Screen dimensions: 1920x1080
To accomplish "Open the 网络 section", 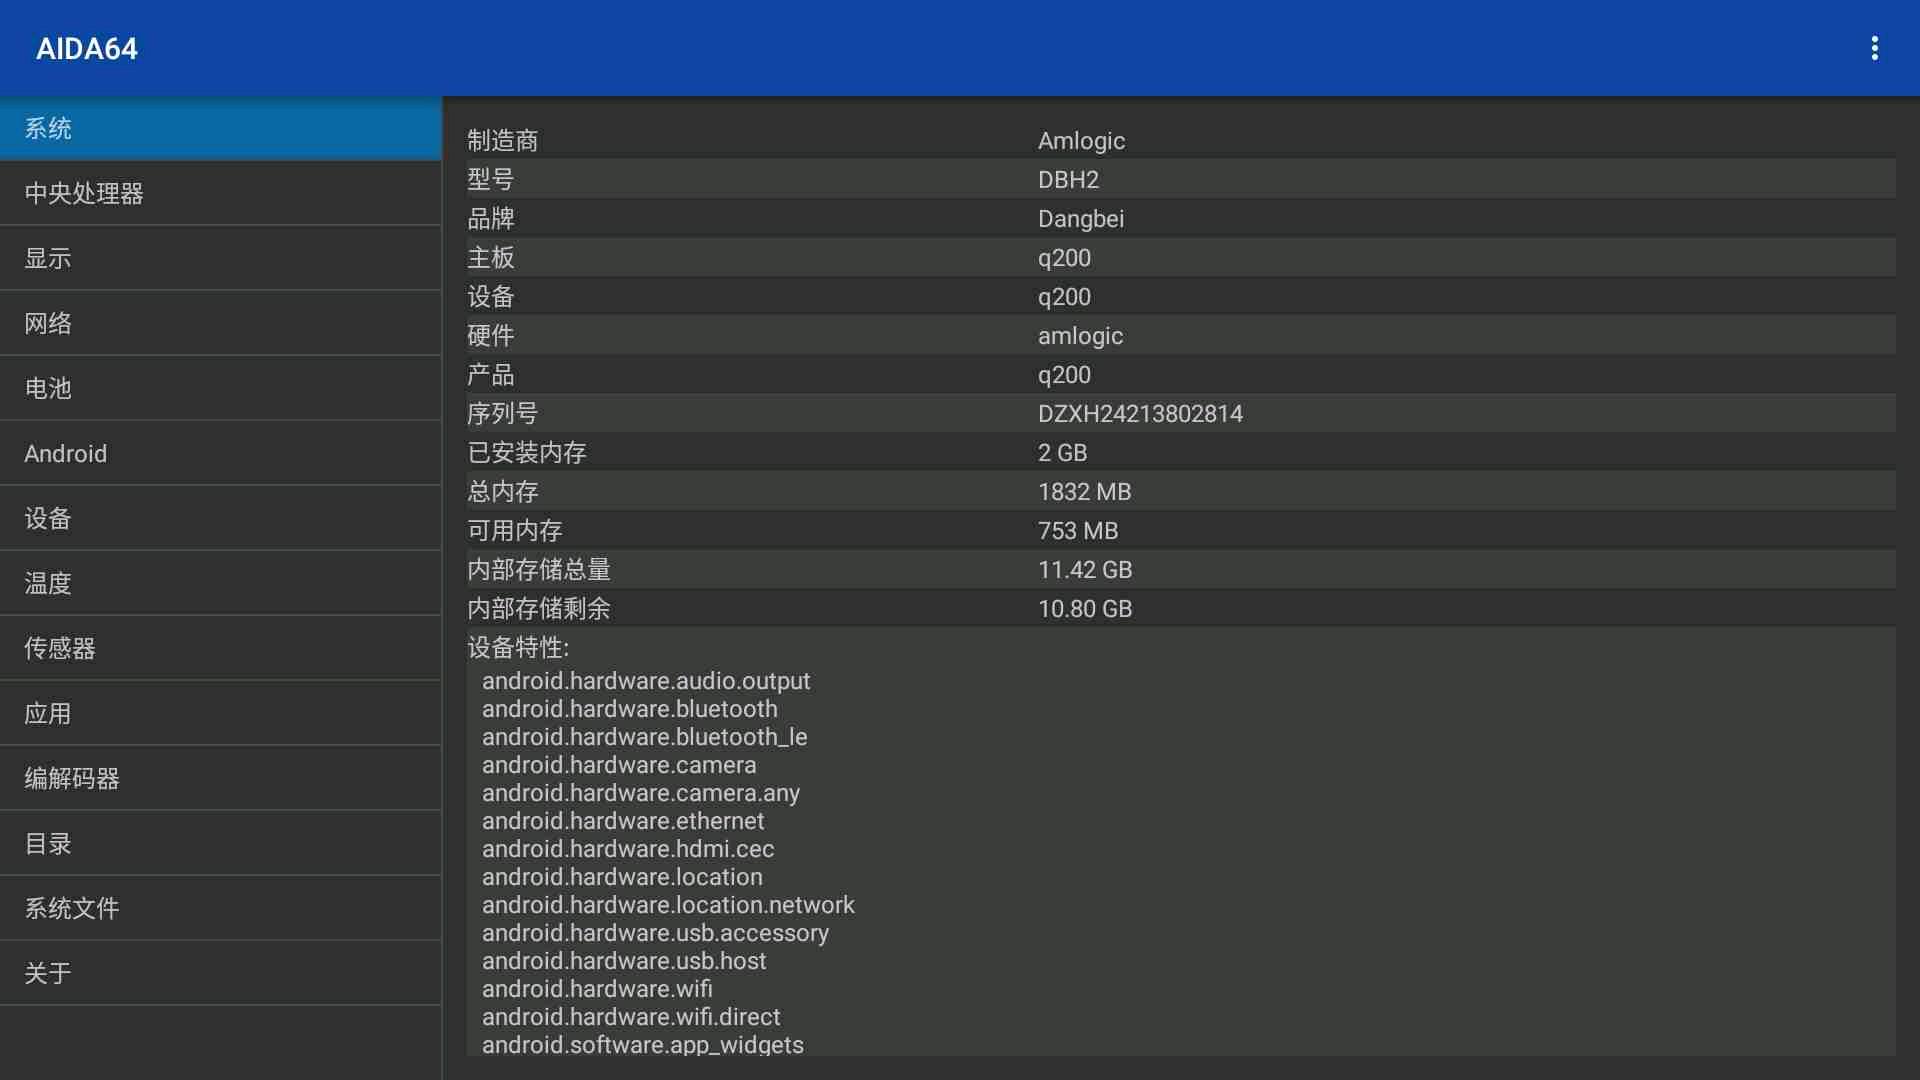I will tap(220, 323).
